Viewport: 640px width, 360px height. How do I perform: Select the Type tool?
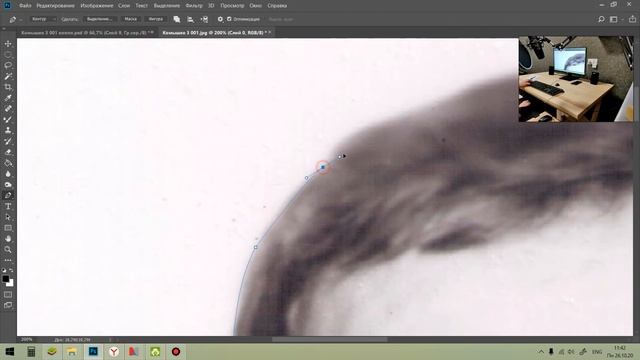point(8,207)
